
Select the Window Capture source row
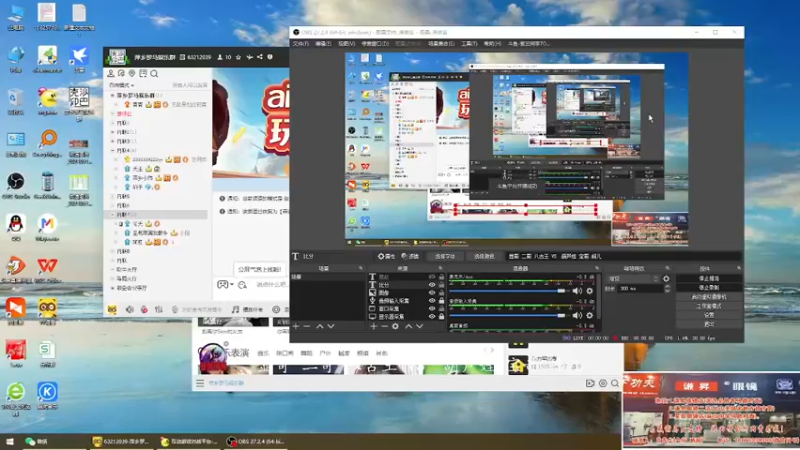coord(407,309)
